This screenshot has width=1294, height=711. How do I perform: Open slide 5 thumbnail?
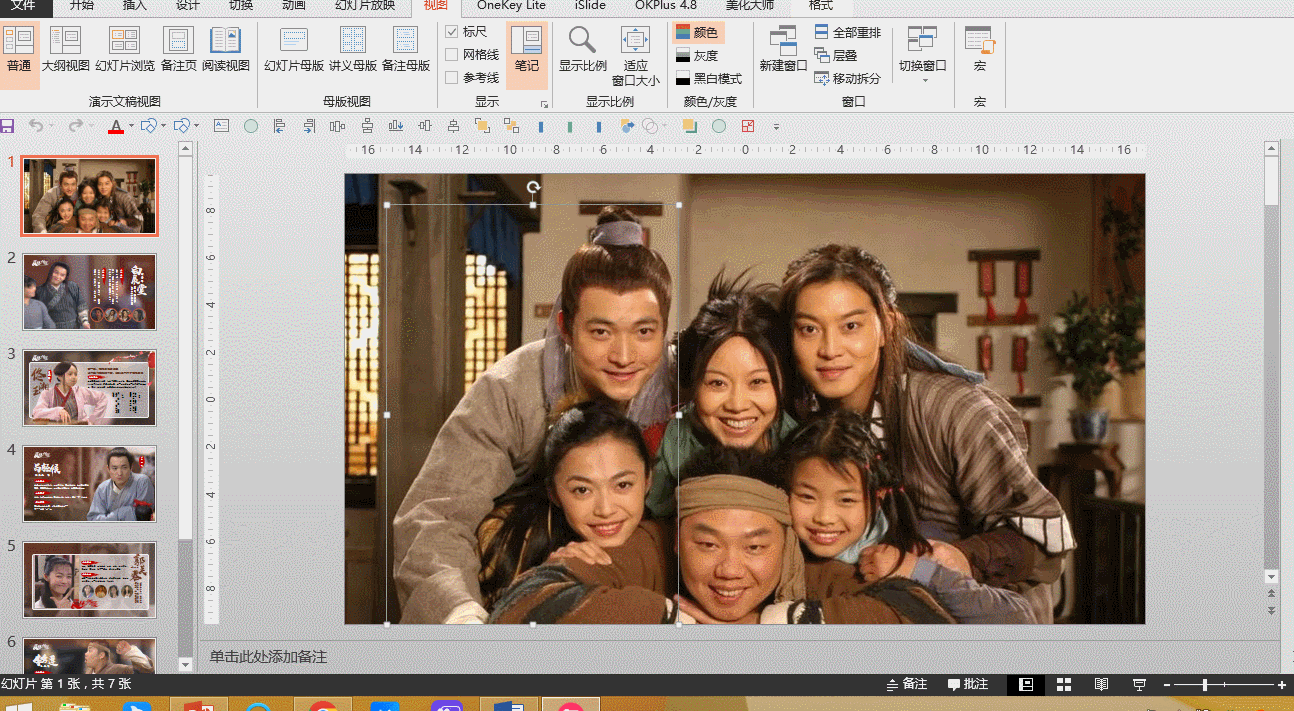(90, 580)
